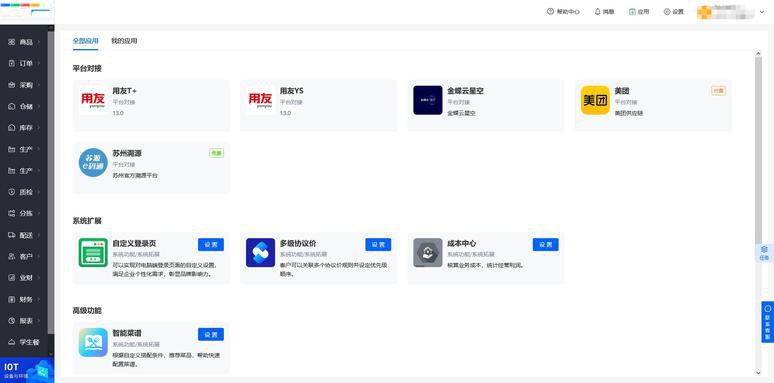Click the 订单 sidebar icon
Screen dimensions: 774x383
point(12,63)
